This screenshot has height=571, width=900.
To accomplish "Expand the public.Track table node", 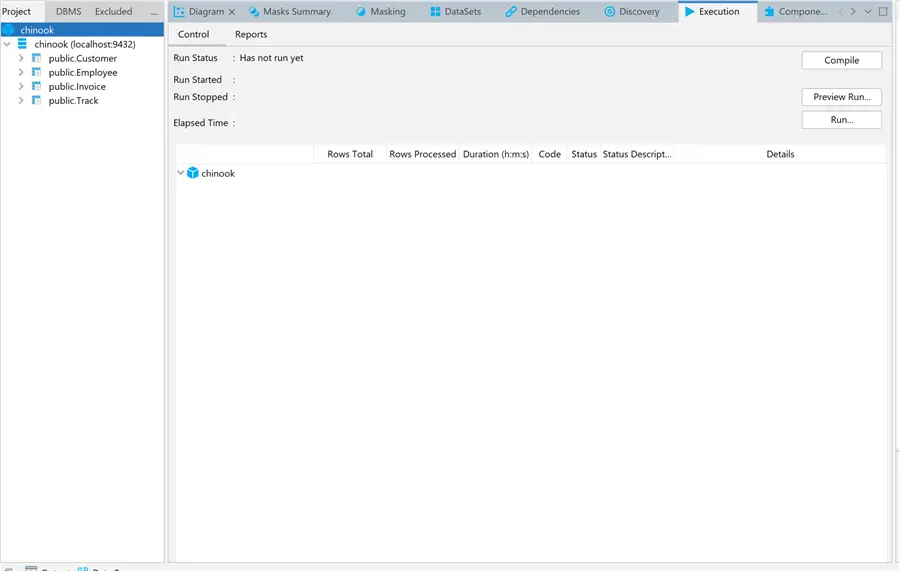I will 21,100.
